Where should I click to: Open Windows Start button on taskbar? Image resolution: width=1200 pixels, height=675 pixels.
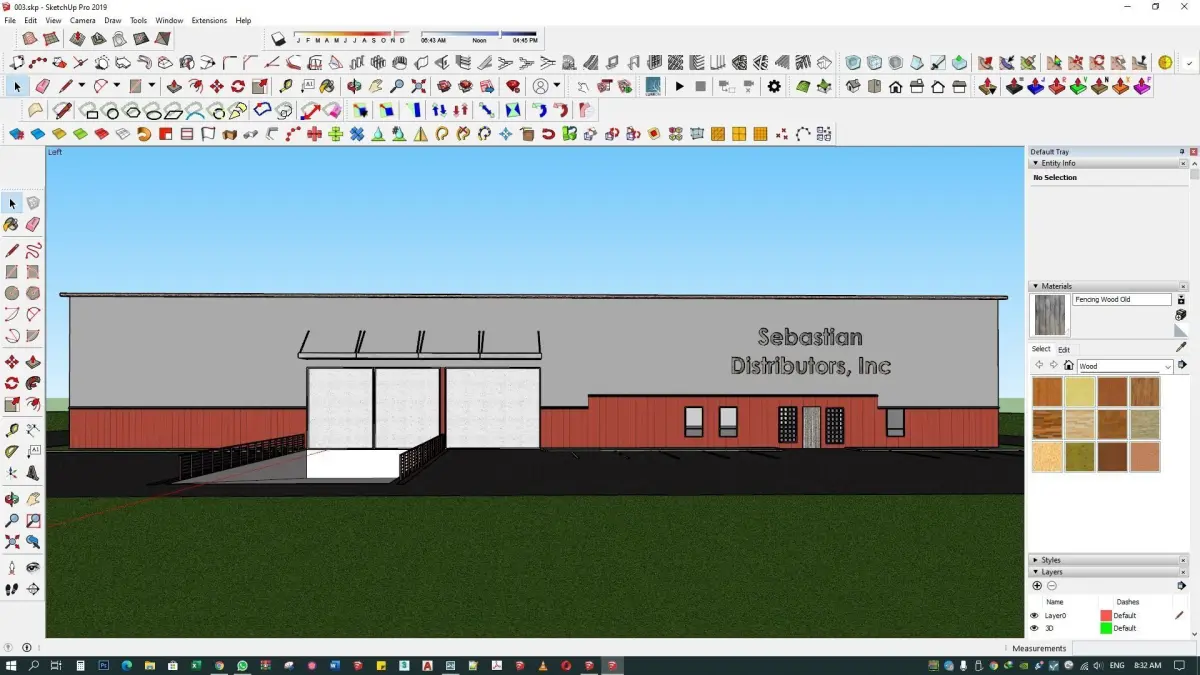pyautogui.click(x=12, y=665)
